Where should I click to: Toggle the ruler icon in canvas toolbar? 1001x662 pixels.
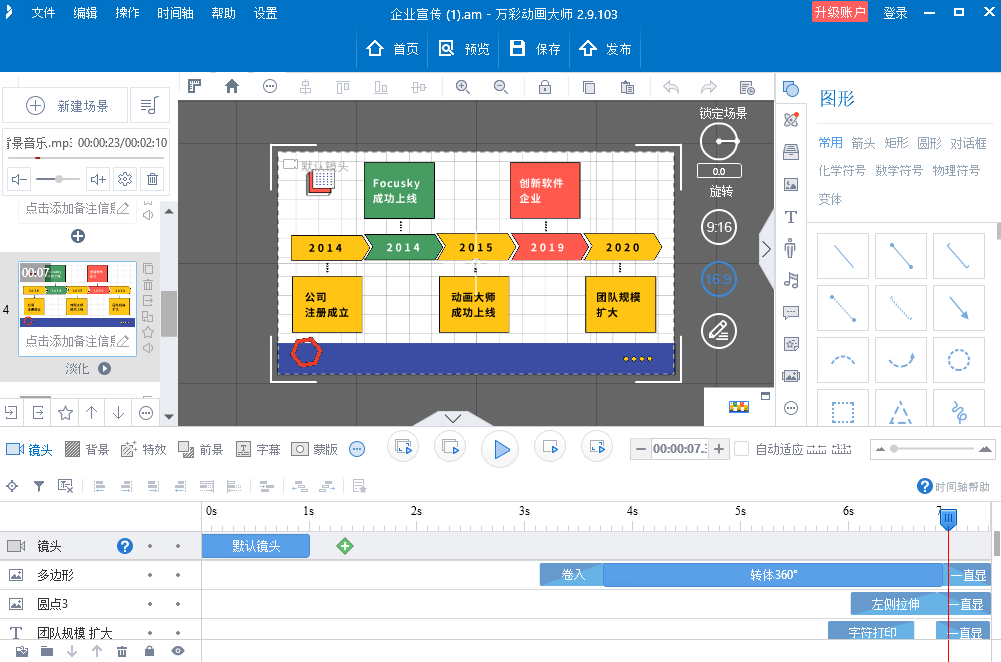(195, 87)
